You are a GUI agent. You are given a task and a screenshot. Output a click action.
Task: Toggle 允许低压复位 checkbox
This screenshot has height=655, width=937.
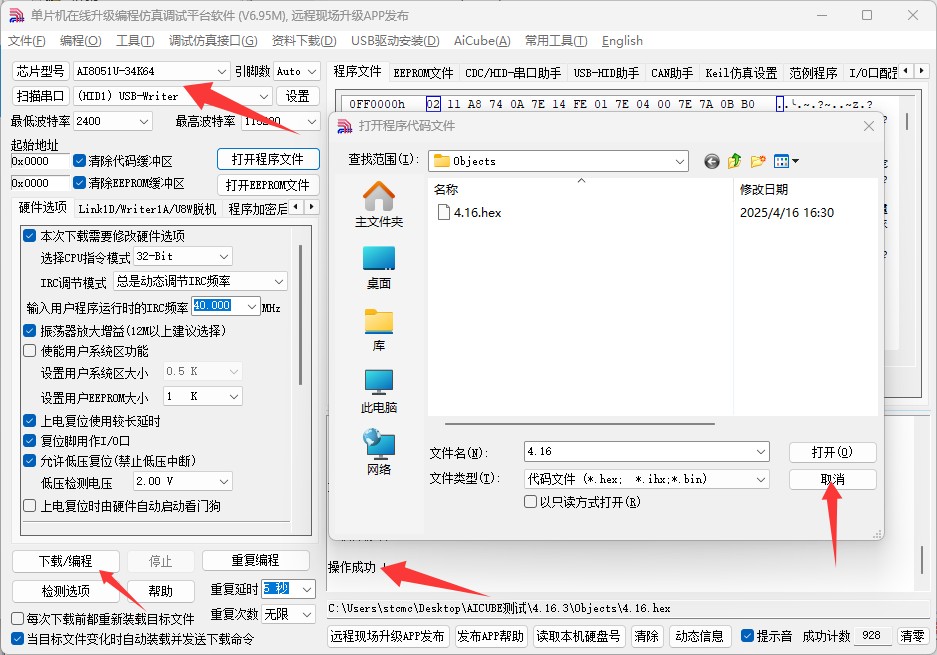coord(30,461)
